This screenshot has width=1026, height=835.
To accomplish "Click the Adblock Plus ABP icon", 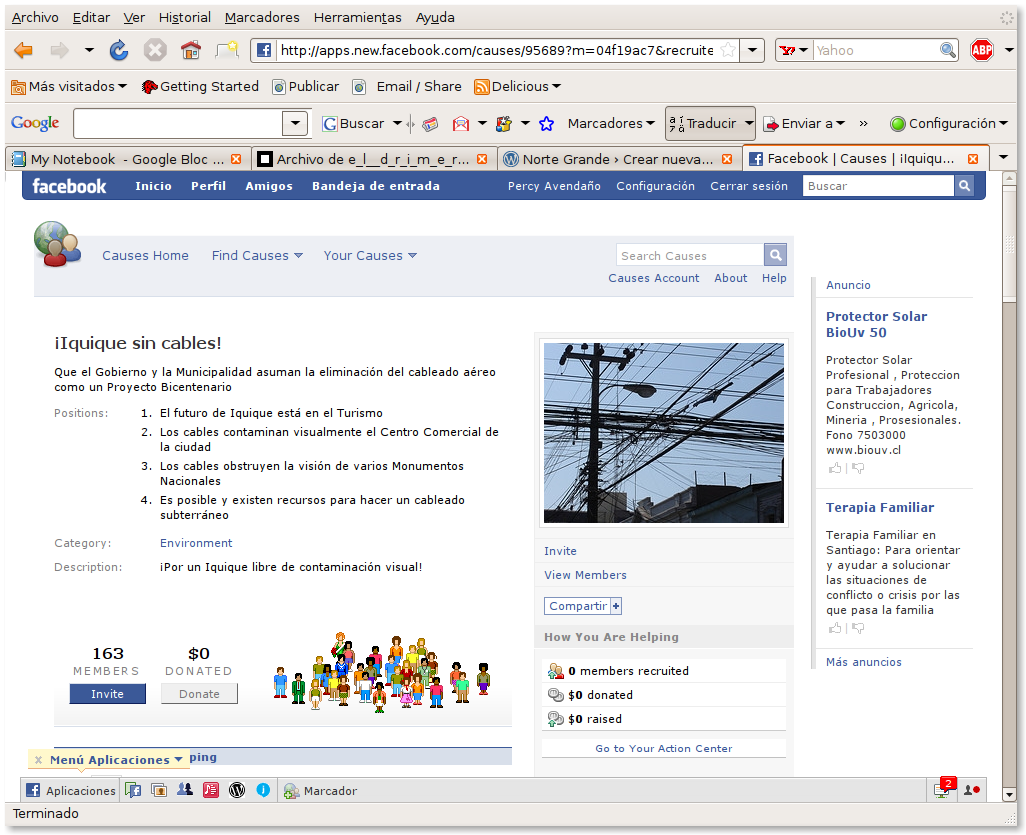I will tap(982, 50).
